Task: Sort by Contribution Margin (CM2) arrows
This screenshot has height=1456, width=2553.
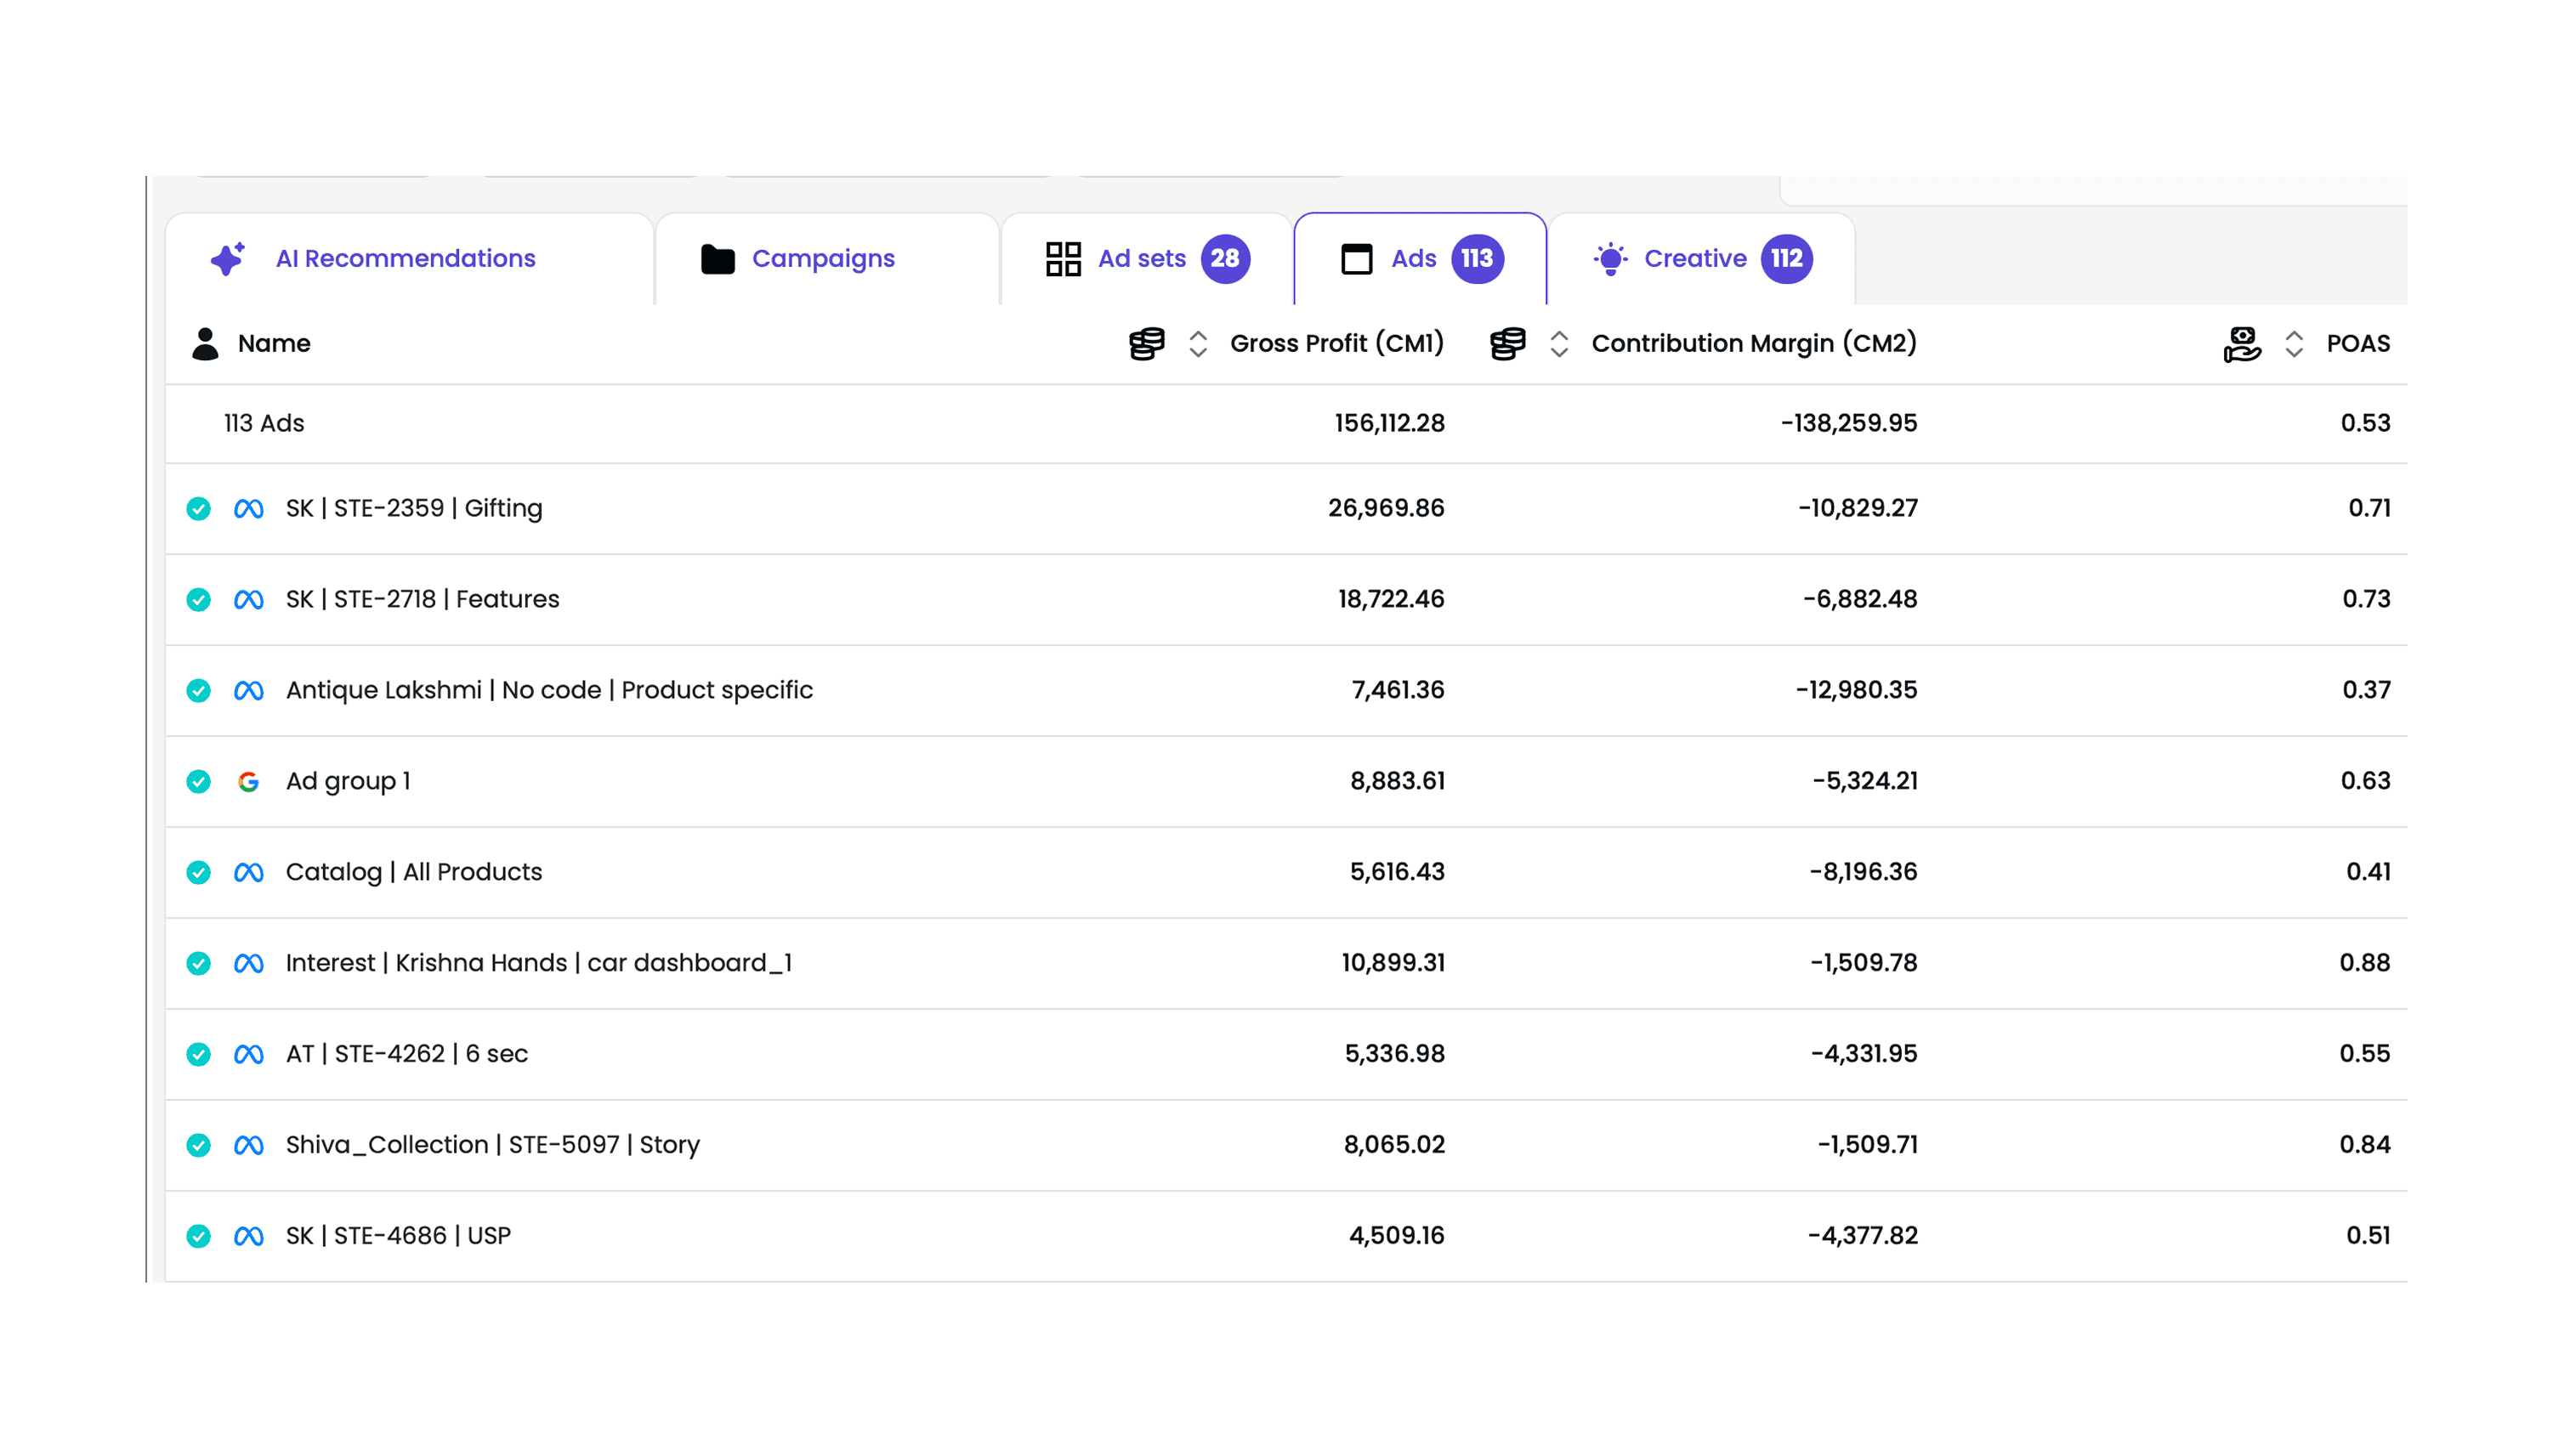Action: coord(1558,344)
